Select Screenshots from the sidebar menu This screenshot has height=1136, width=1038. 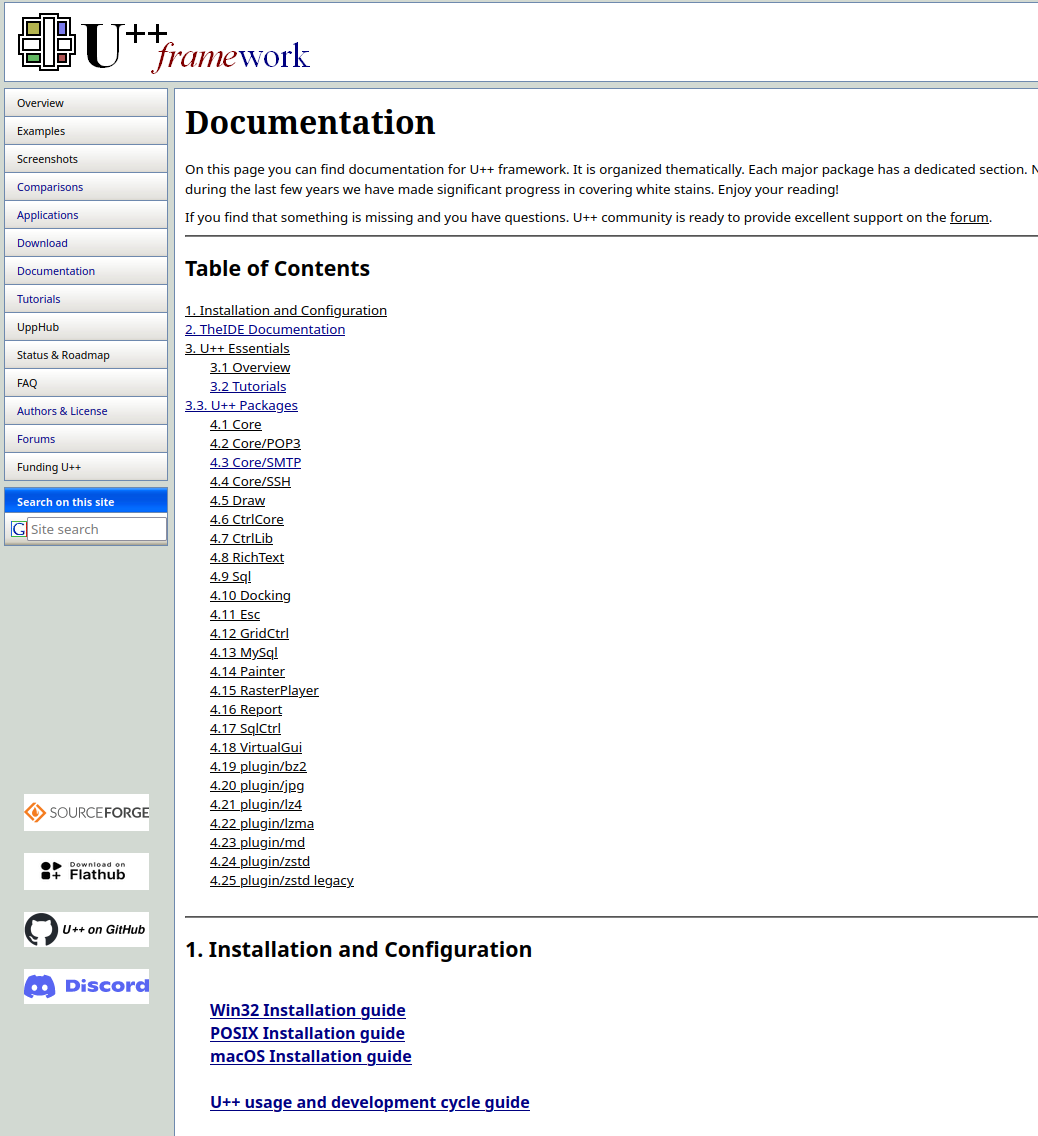tap(86, 159)
